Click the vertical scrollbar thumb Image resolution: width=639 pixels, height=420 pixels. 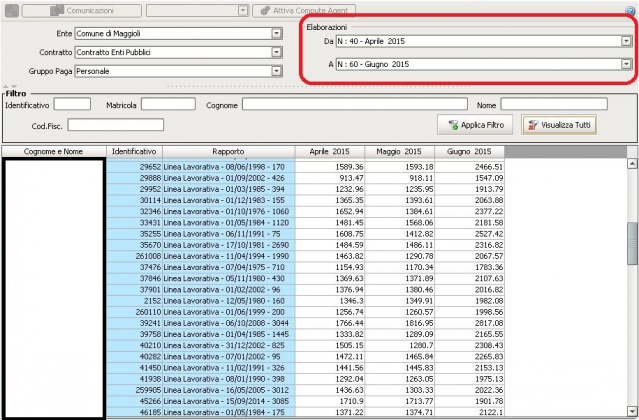[632, 244]
